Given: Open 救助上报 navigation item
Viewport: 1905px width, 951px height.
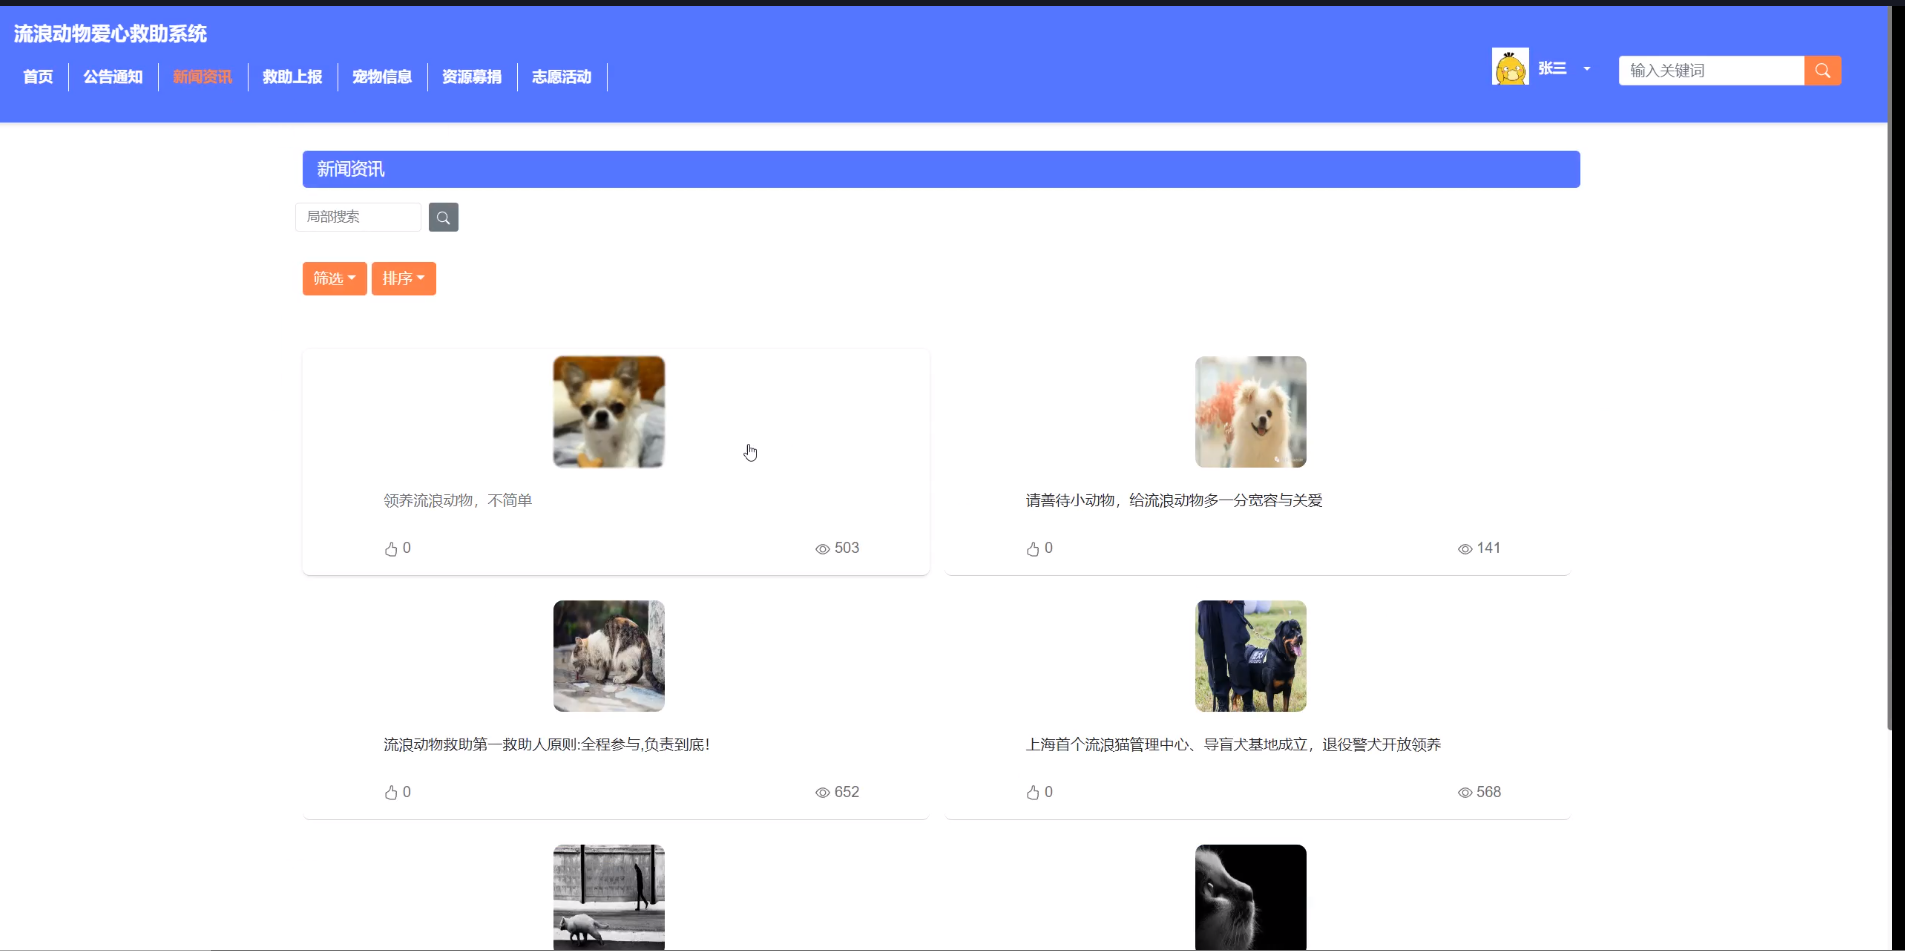Looking at the screenshot, I should coord(293,77).
